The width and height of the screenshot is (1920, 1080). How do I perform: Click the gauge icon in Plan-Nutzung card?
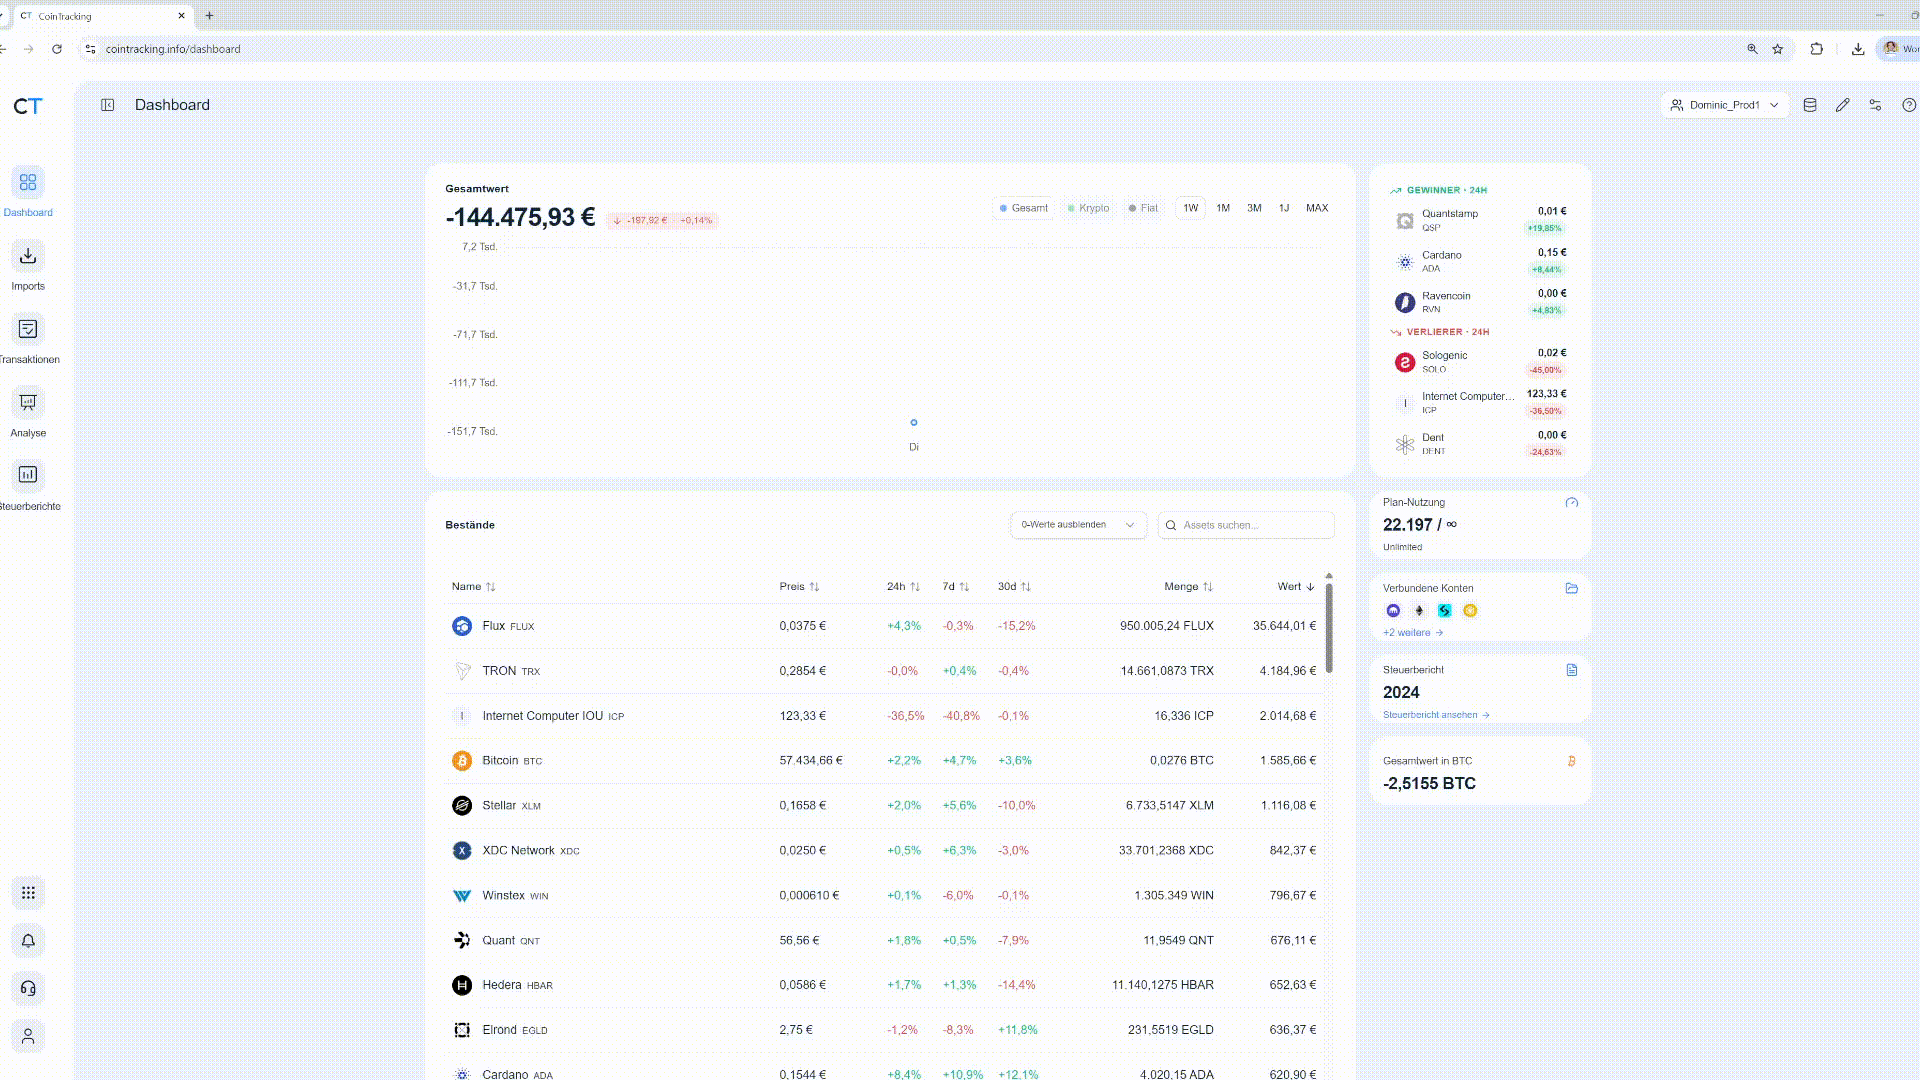pos(1572,503)
